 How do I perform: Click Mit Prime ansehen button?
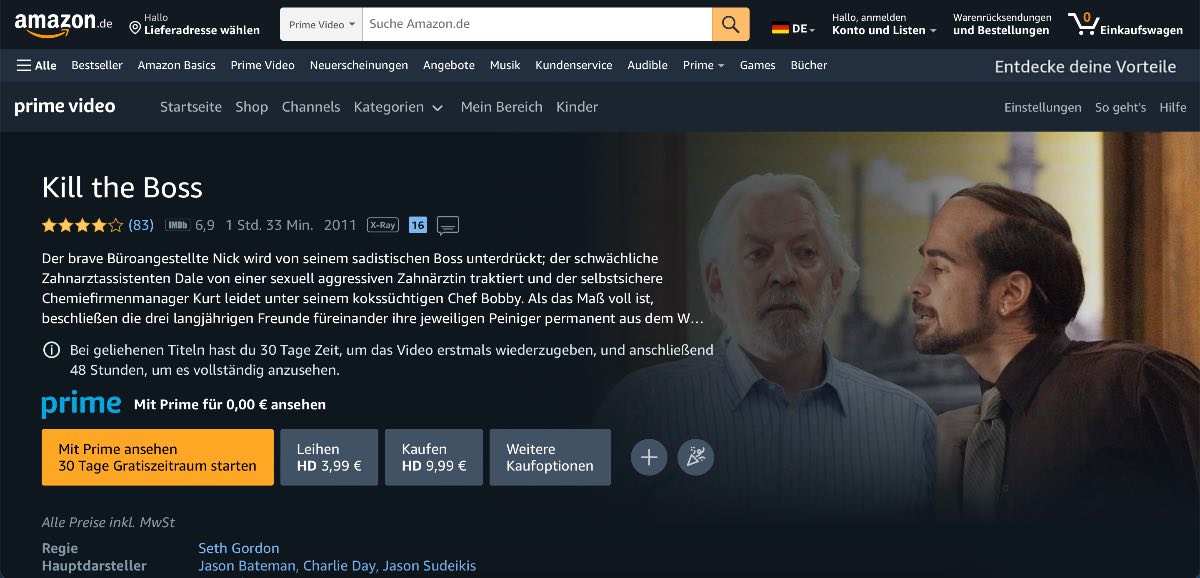158,457
